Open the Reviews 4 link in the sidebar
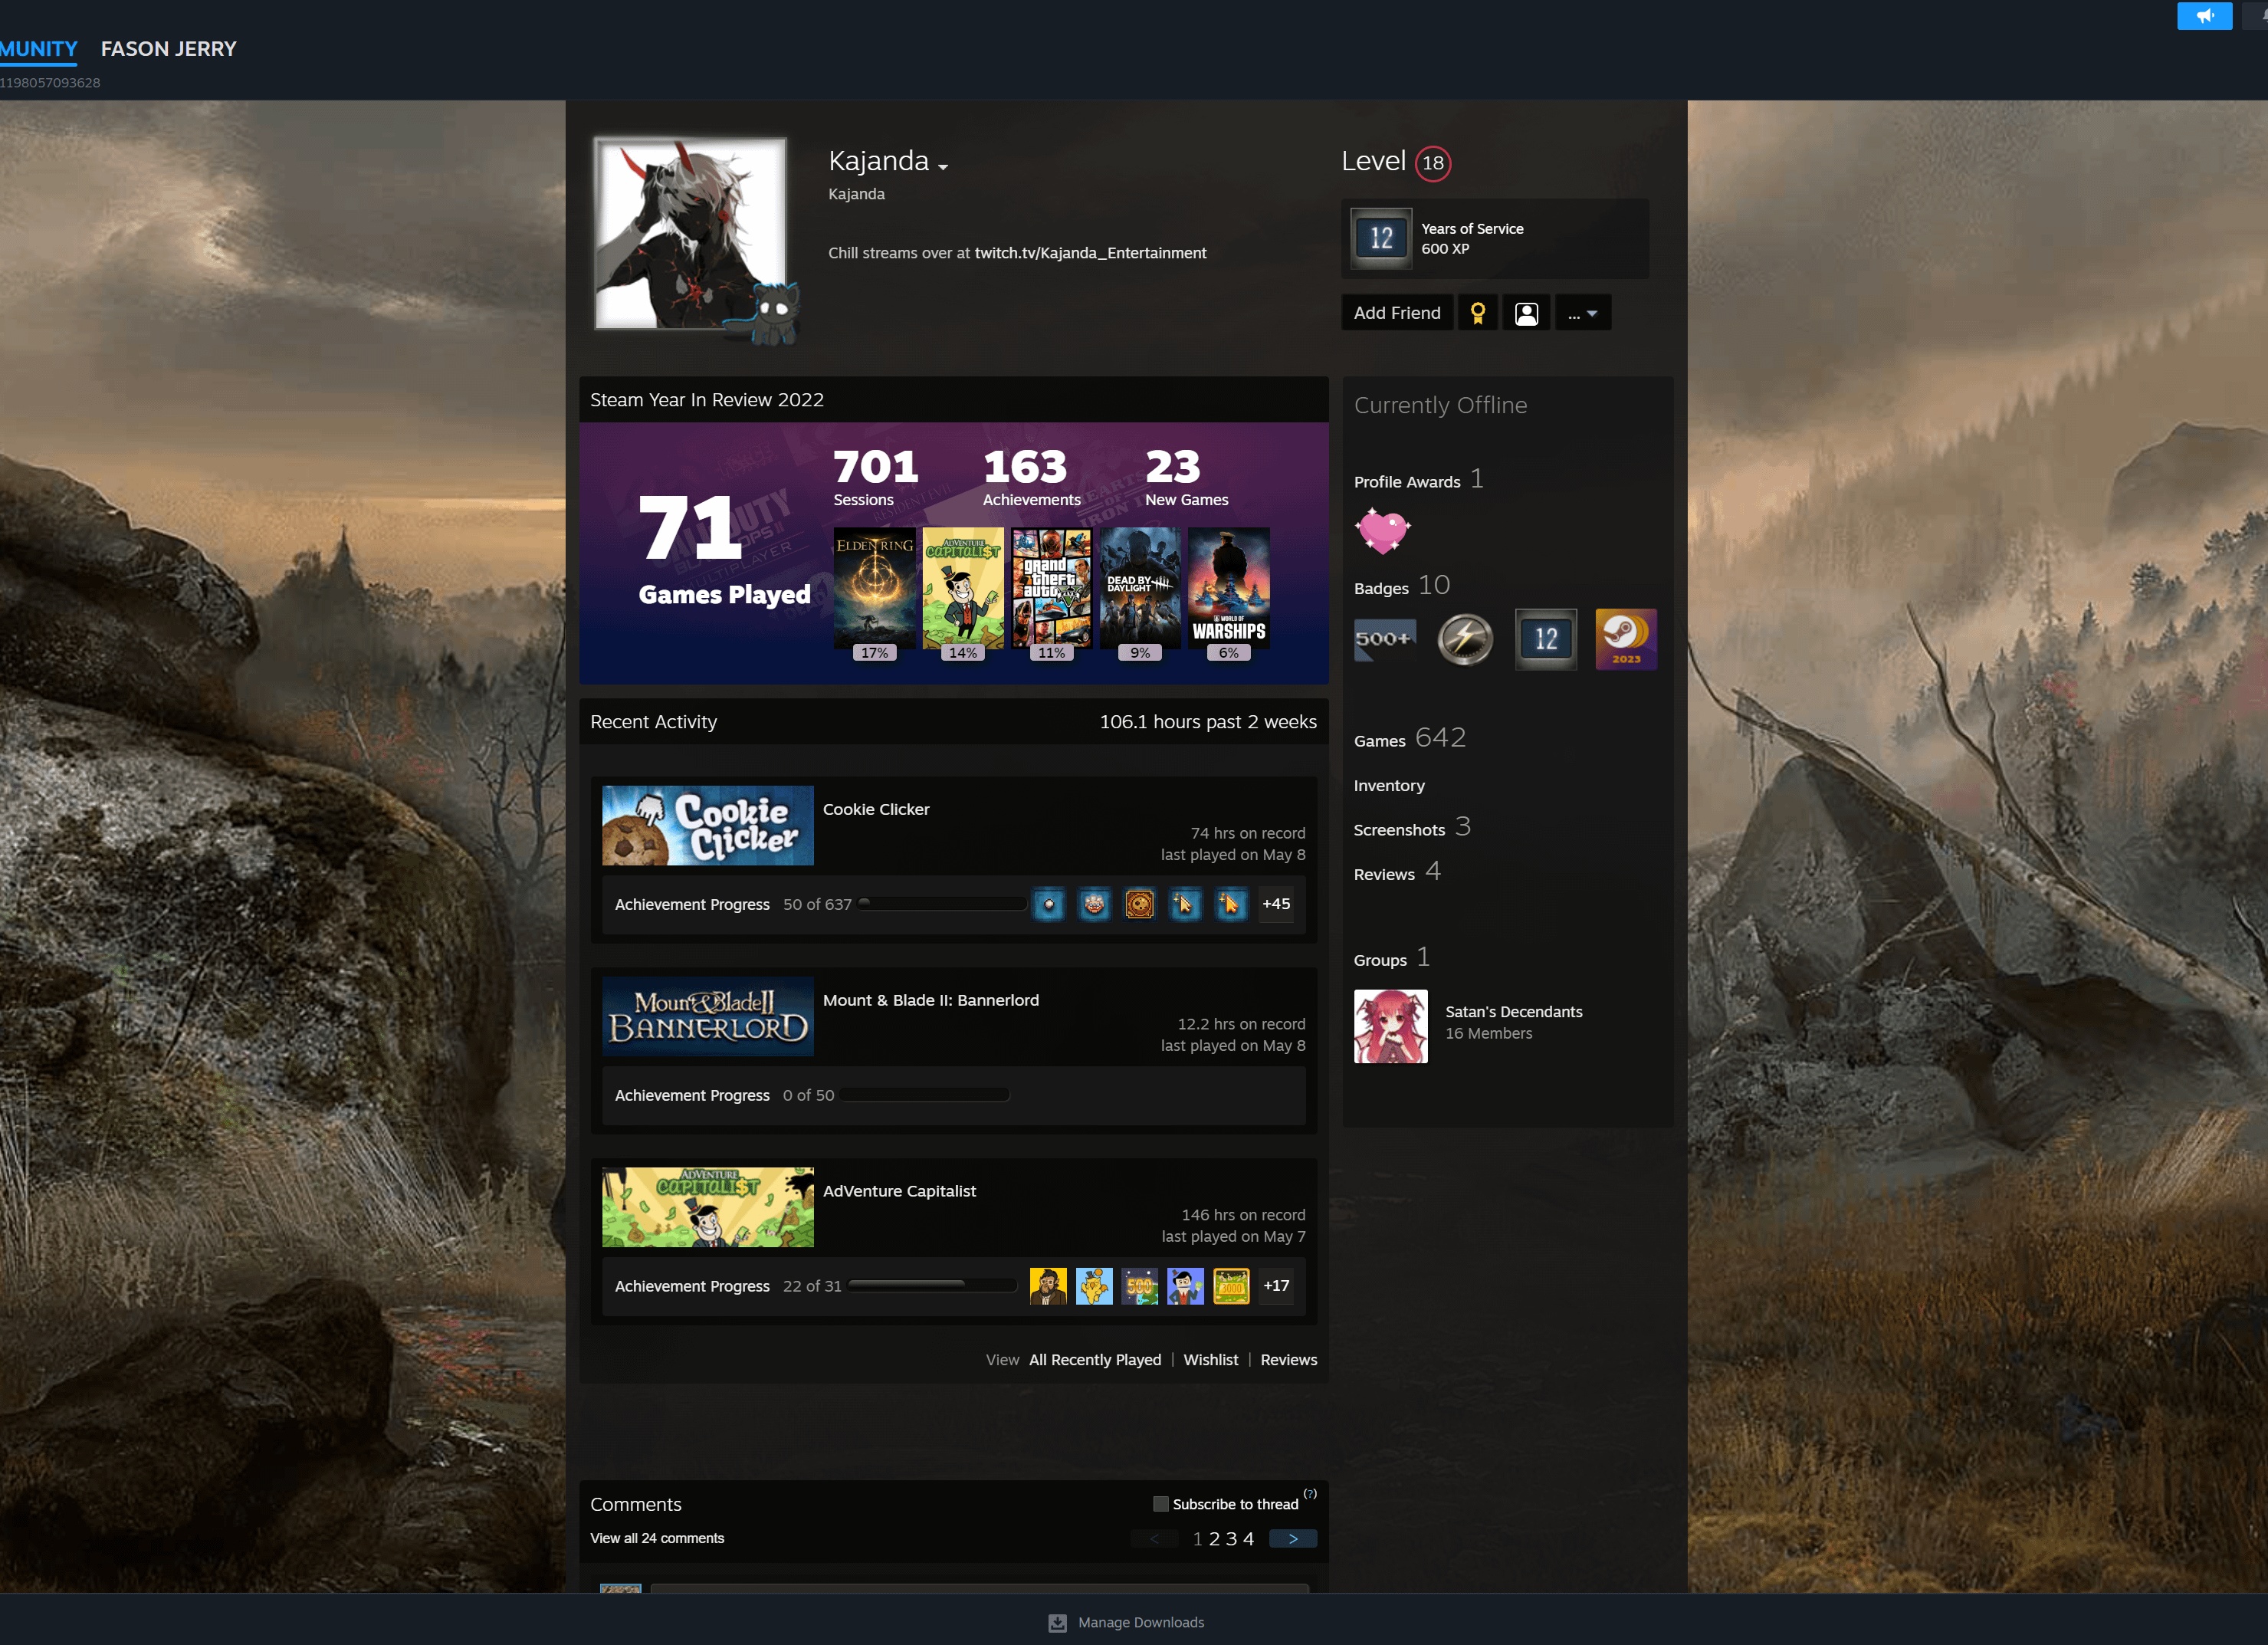Image resolution: width=2268 pixels, height=1645 pixels. pyautogui.click(x=1397, y=872)
